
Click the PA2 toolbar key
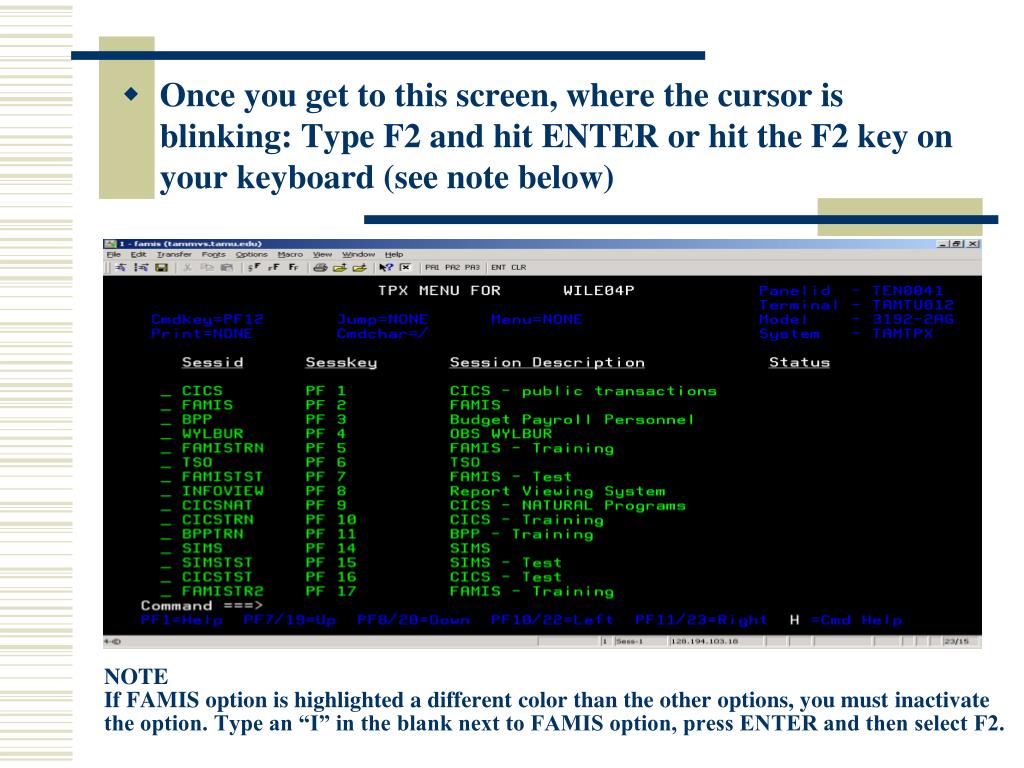pyautogui.click(x=453, y=267)
